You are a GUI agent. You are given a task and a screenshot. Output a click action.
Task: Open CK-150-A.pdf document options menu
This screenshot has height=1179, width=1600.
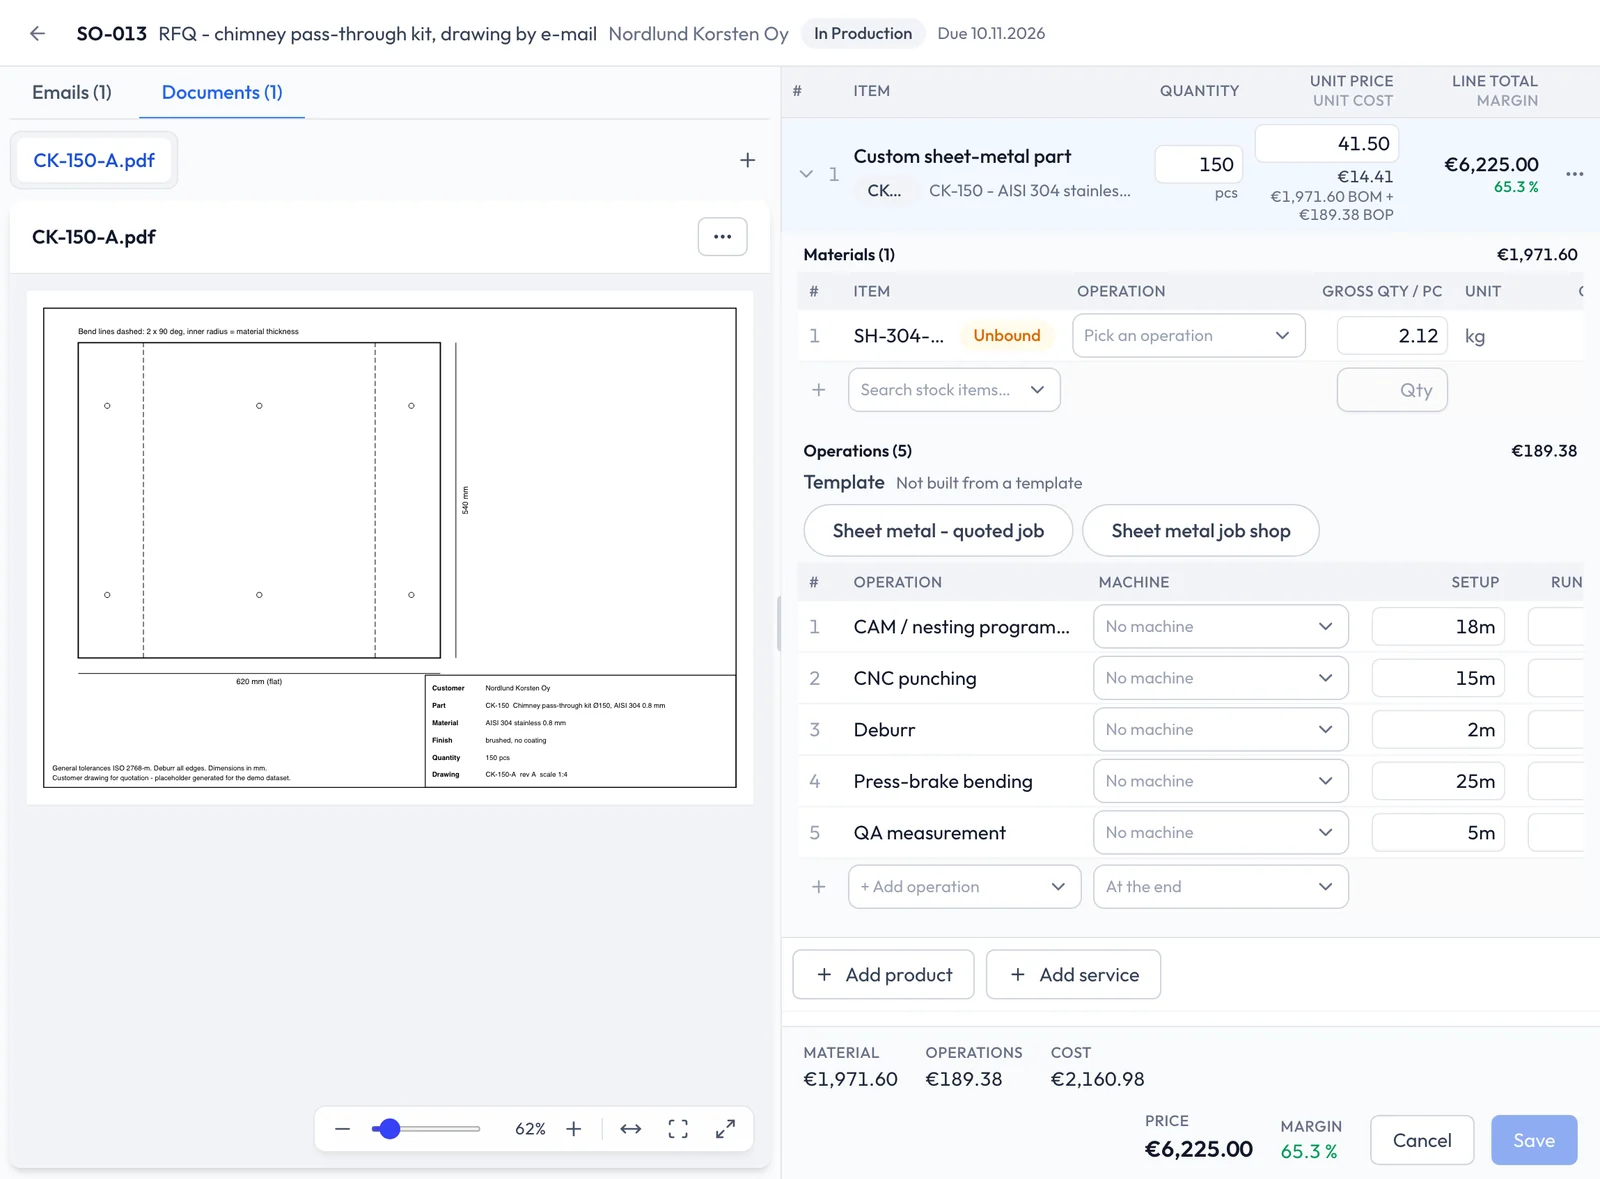click(722, 237)
